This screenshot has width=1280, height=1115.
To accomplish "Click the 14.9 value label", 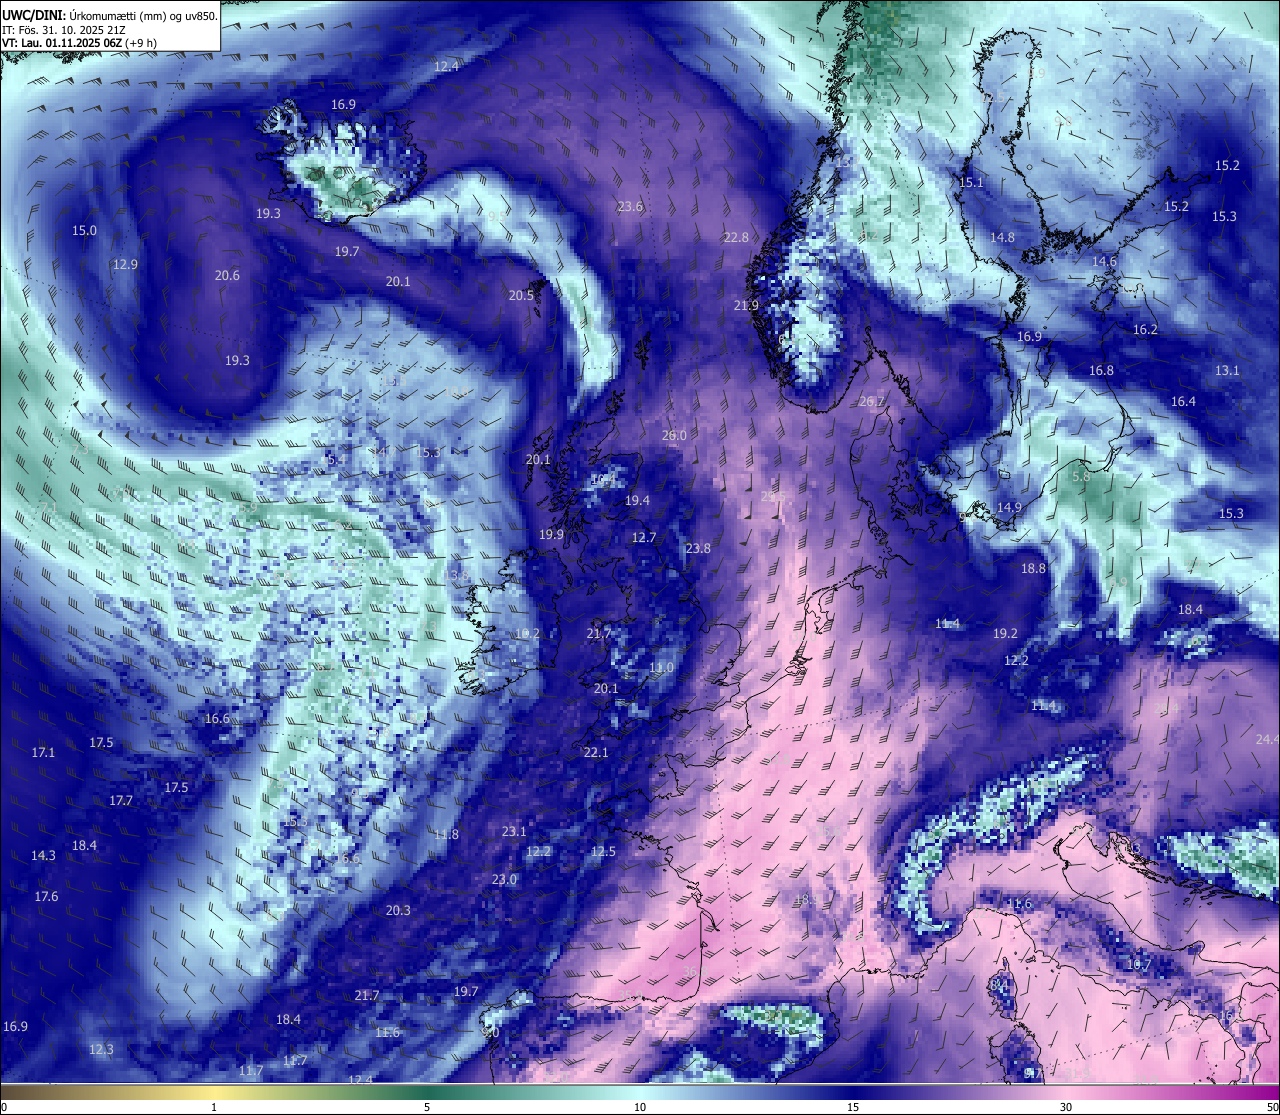I will (x=1009, y=508).
